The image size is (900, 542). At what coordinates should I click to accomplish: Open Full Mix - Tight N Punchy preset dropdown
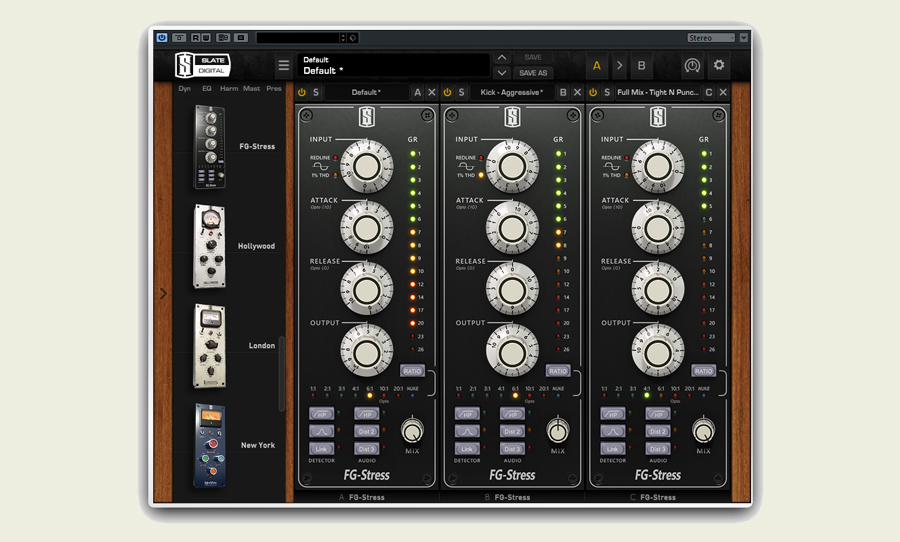click(x=658, y=92)
